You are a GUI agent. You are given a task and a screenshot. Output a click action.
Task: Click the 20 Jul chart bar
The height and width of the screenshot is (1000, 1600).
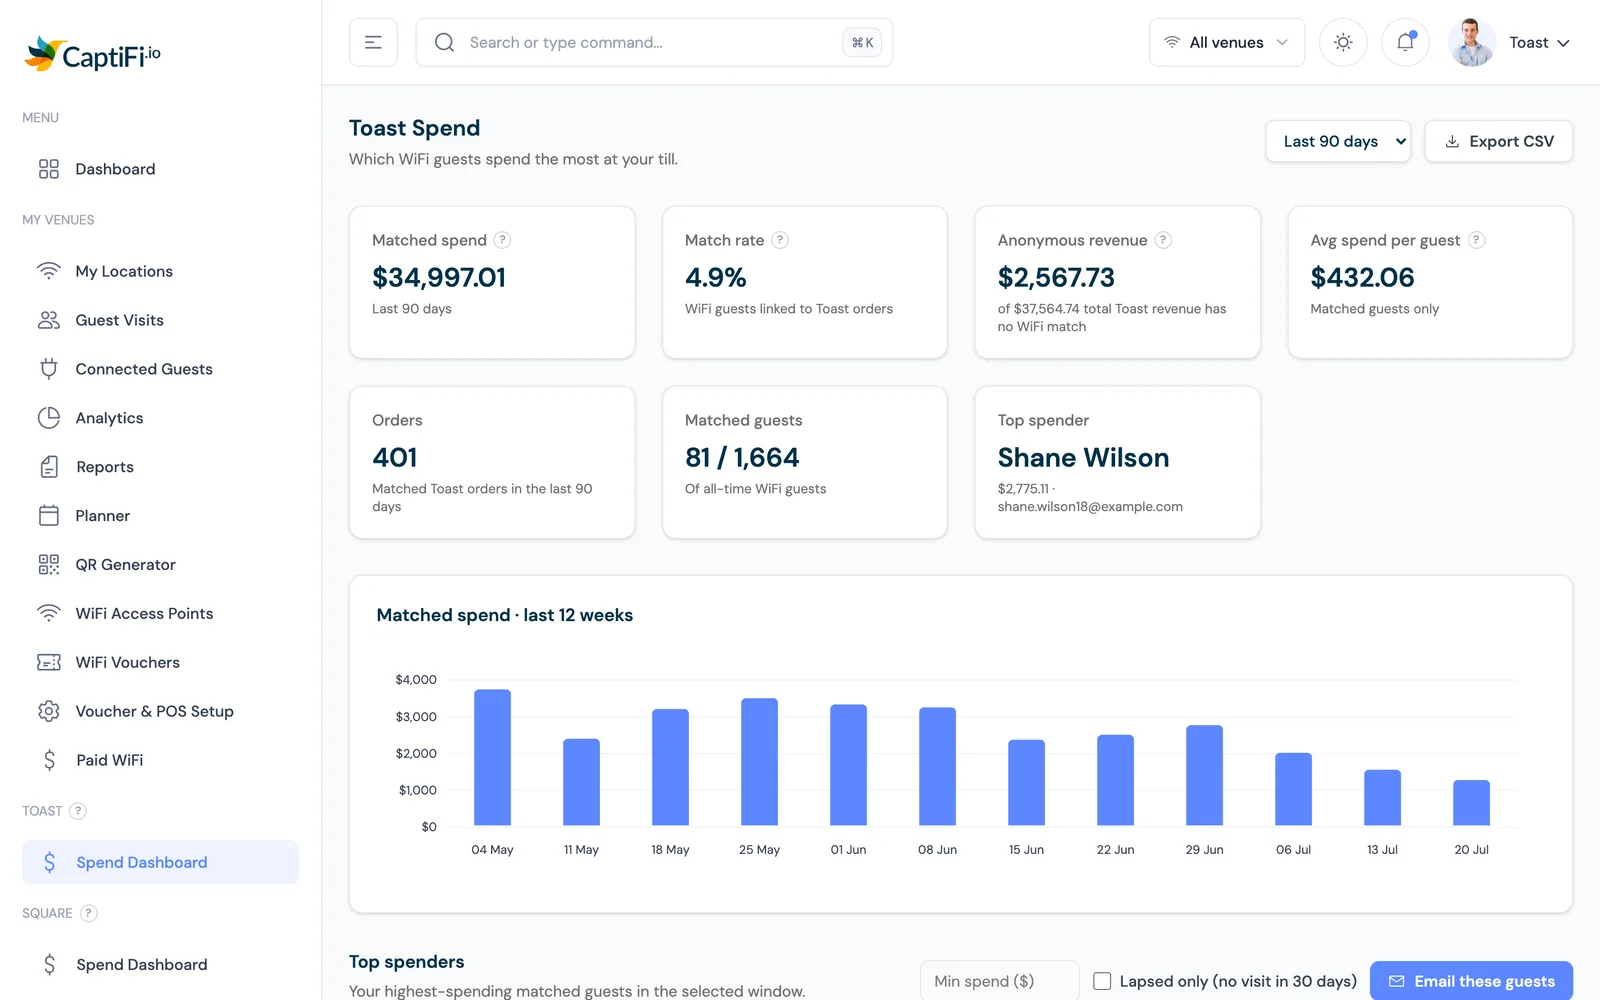coord(1471,803)
